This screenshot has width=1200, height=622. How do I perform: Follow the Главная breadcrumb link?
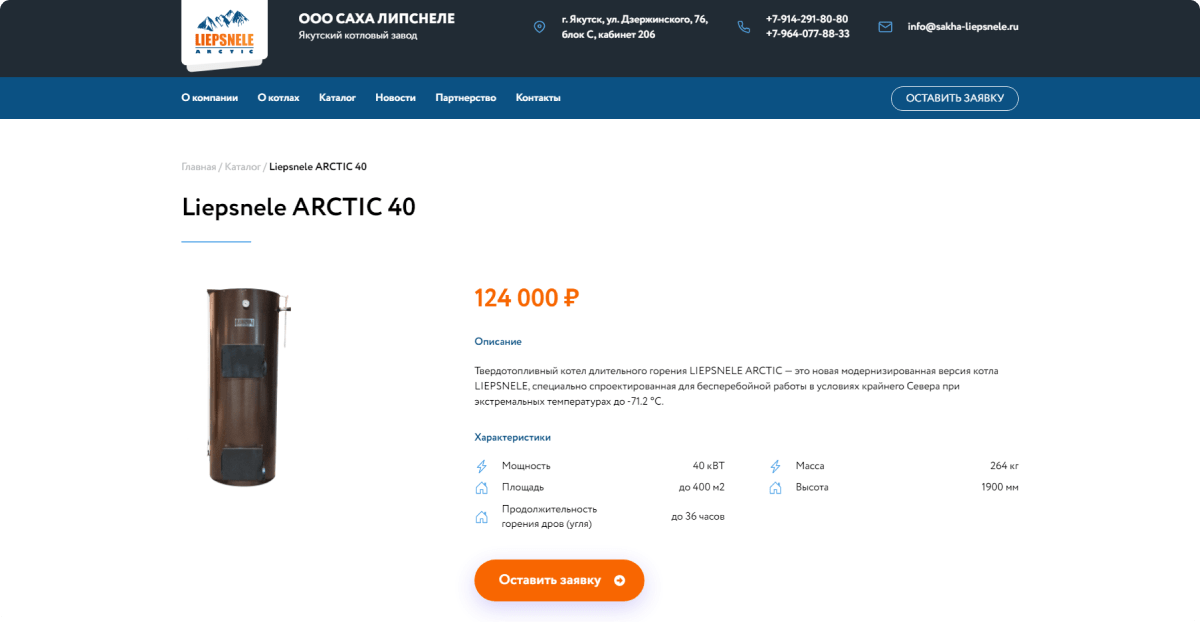tap(198, 167)
